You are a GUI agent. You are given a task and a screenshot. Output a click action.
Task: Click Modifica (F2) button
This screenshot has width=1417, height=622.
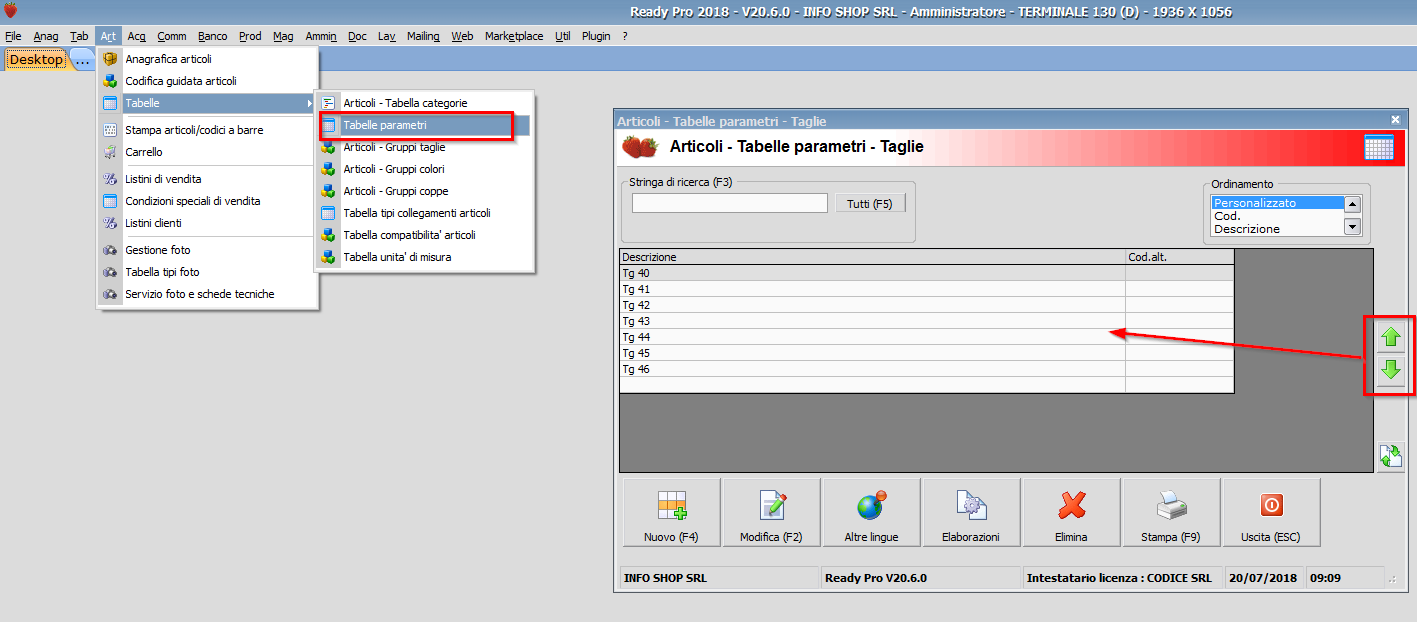point(771,512)
